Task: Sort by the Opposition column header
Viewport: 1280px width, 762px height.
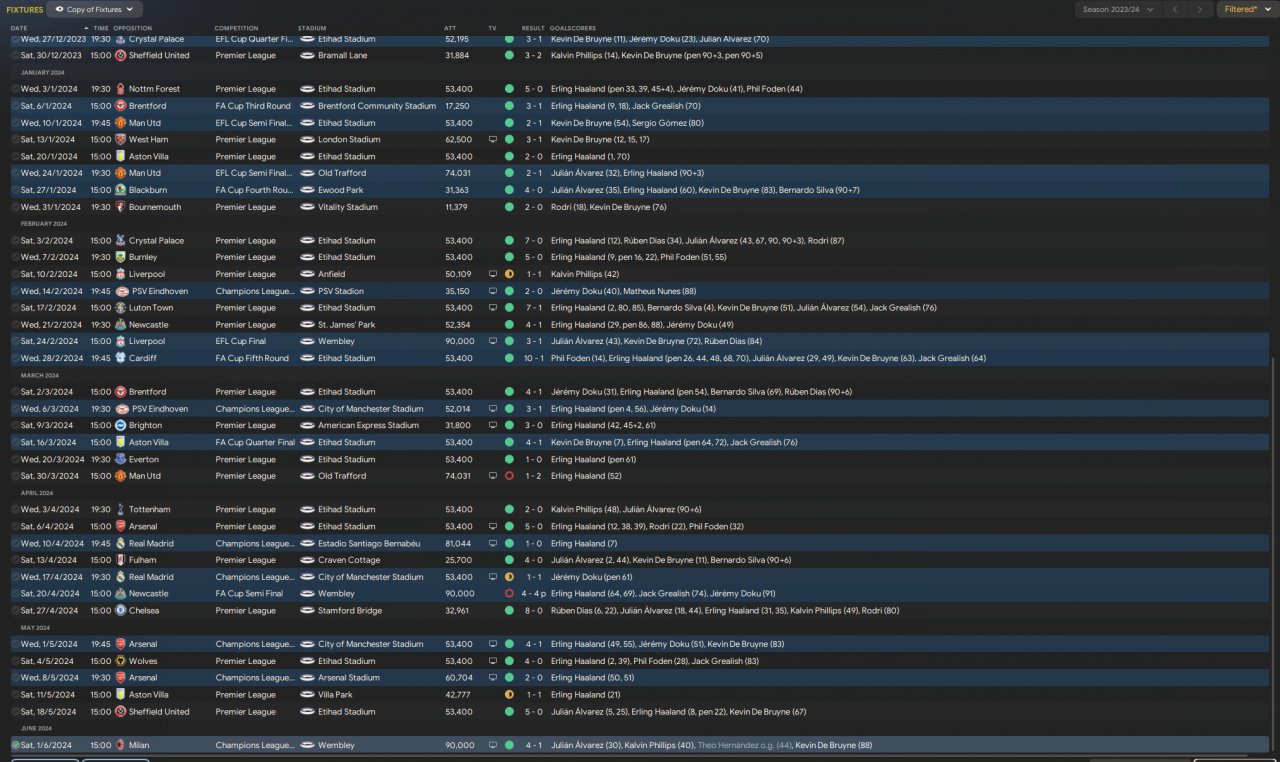Action: click(x=133, y=28)
